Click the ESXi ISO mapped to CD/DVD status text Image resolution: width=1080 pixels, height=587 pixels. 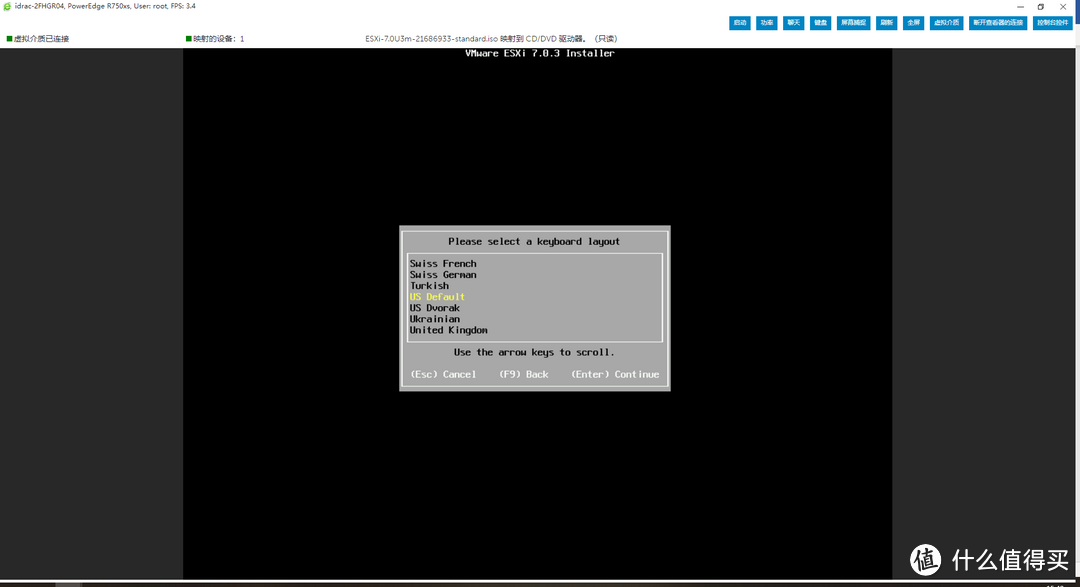point(491,39)
